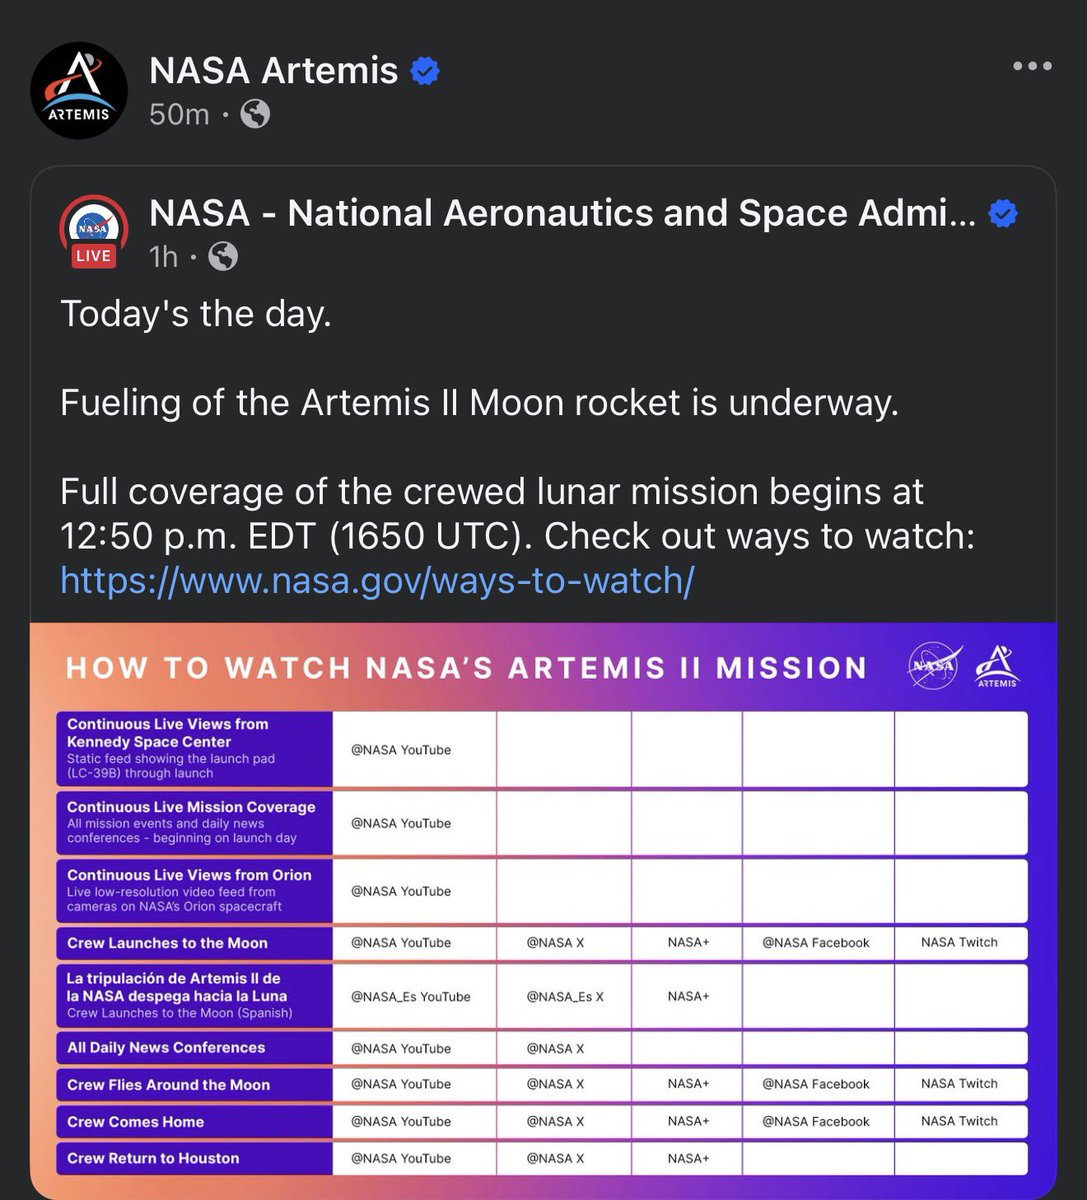Open the How to Watch infographic image
Image resolution: width=1087 pixels, height=1200 pixels.
coord(543,908)
